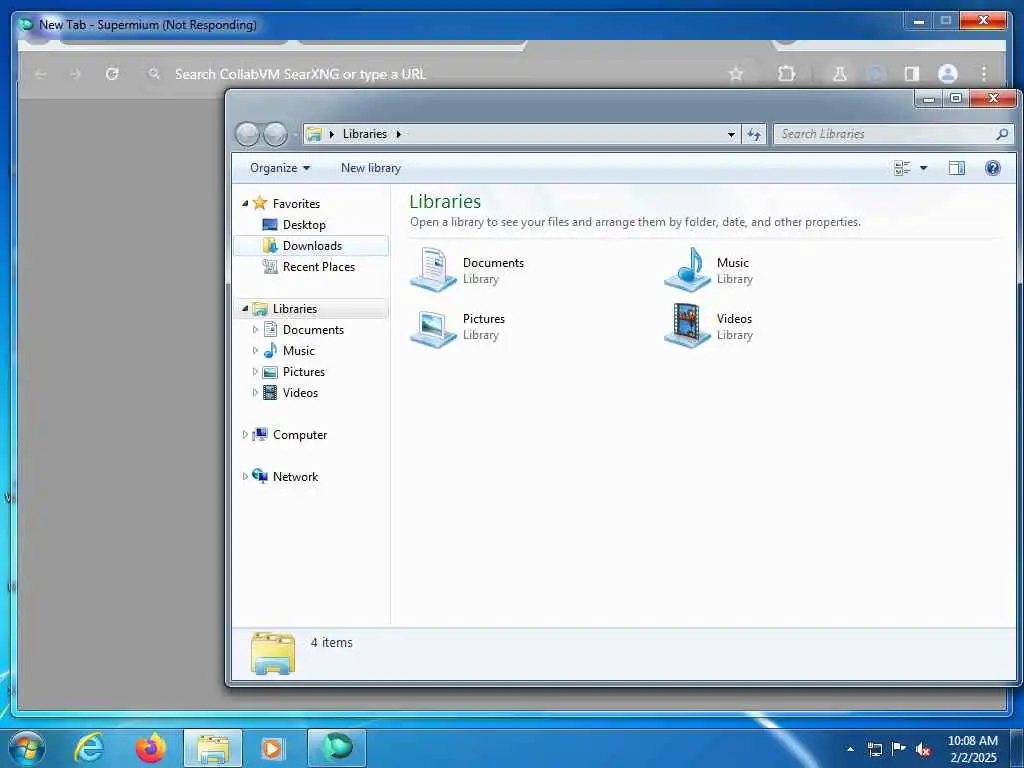
Task: Click the "4 items" status text
Action: [x=332, y=643]
